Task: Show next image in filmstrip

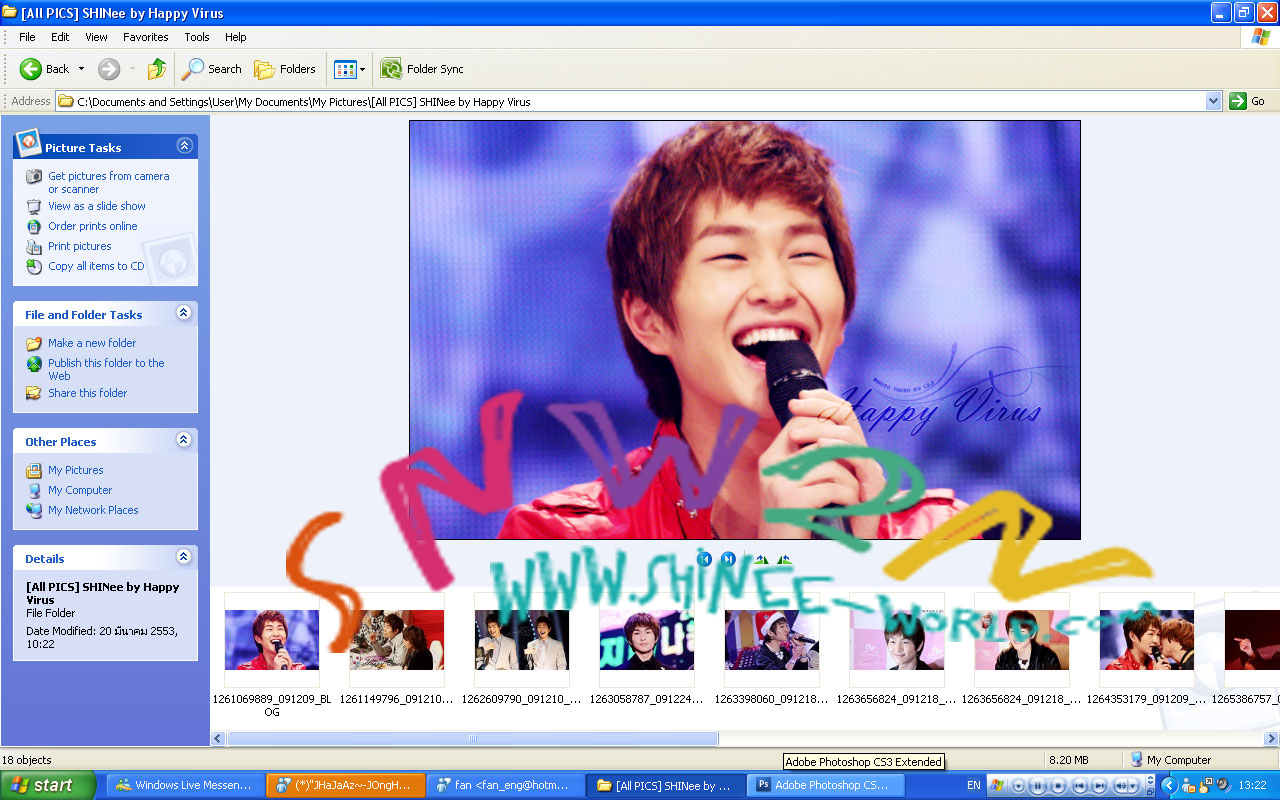Action: click(729, 559)
